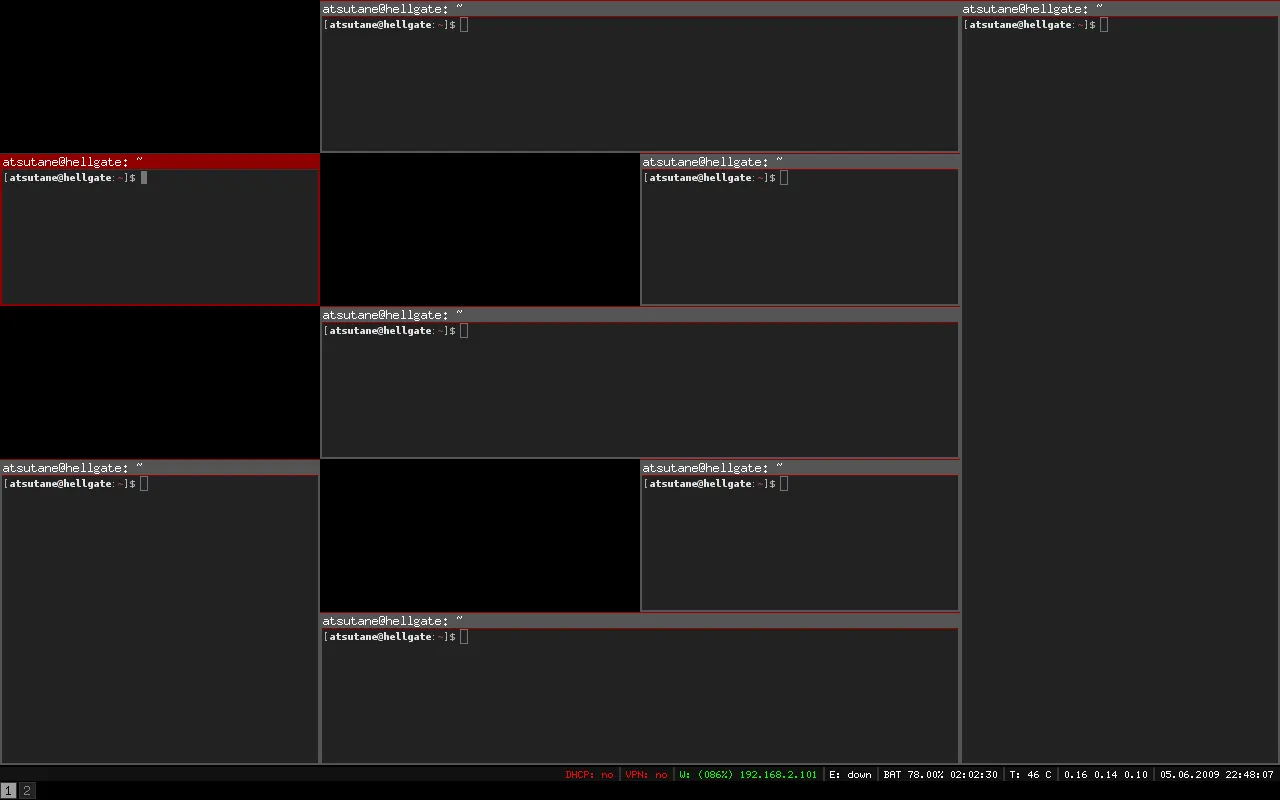Switch to workspace tag 2
The height and width of the screenshot is (800, 1280).
(27, 791)
